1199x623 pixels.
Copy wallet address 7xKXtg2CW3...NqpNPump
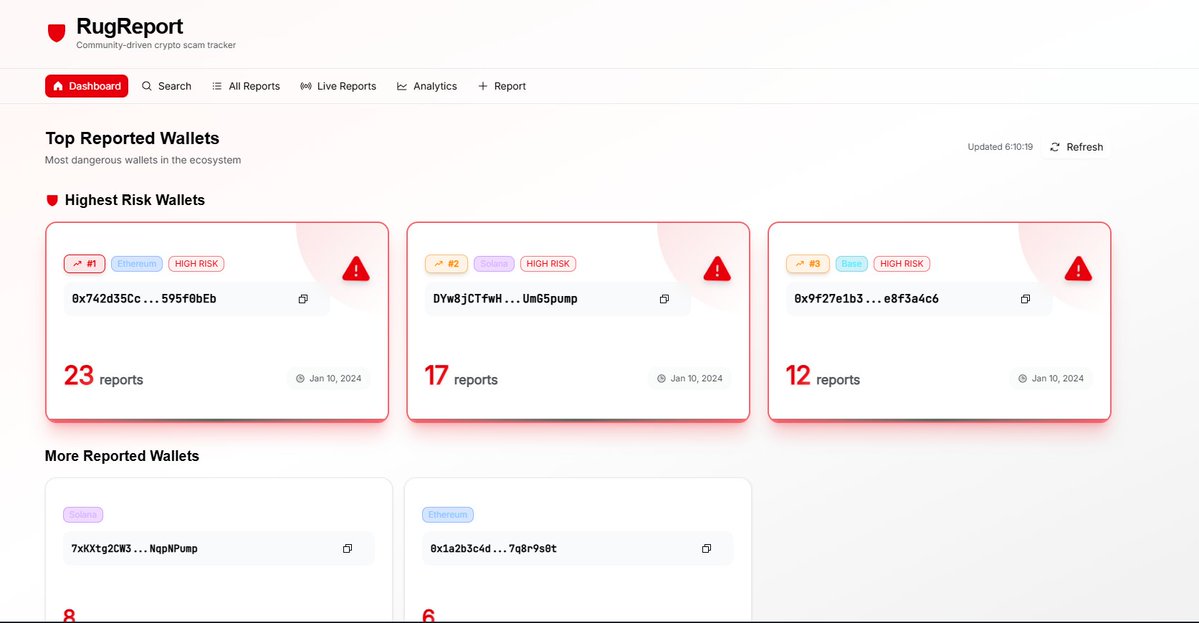tap(347, 549)
